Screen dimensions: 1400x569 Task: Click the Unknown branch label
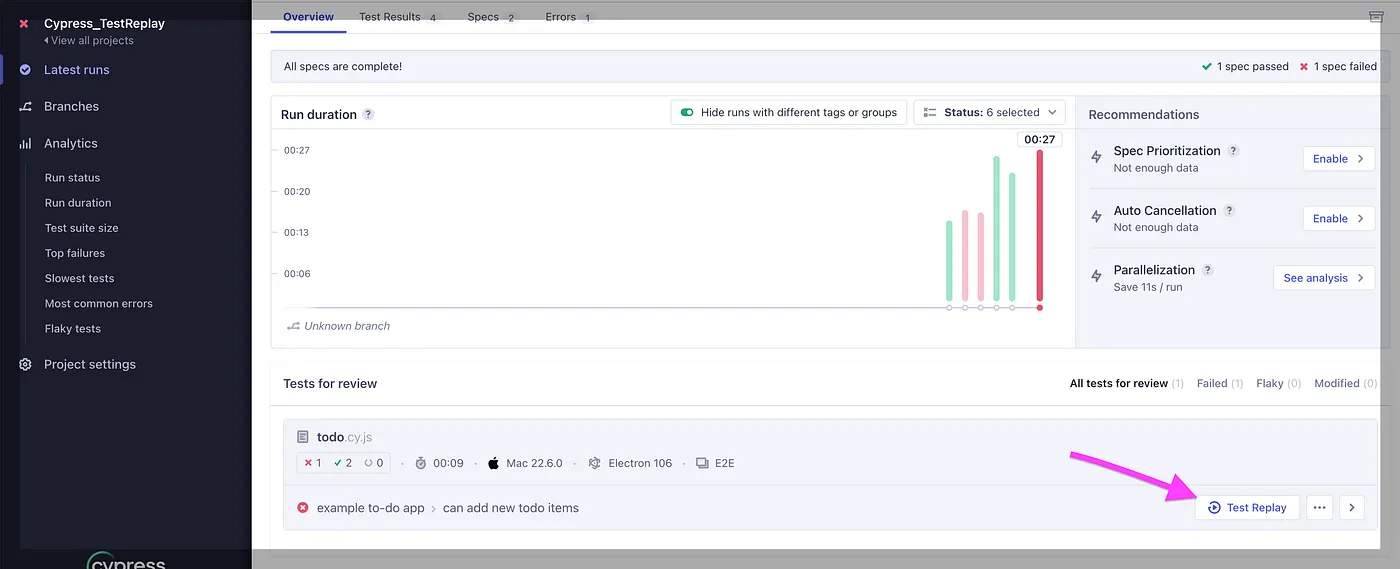point(347,326)
